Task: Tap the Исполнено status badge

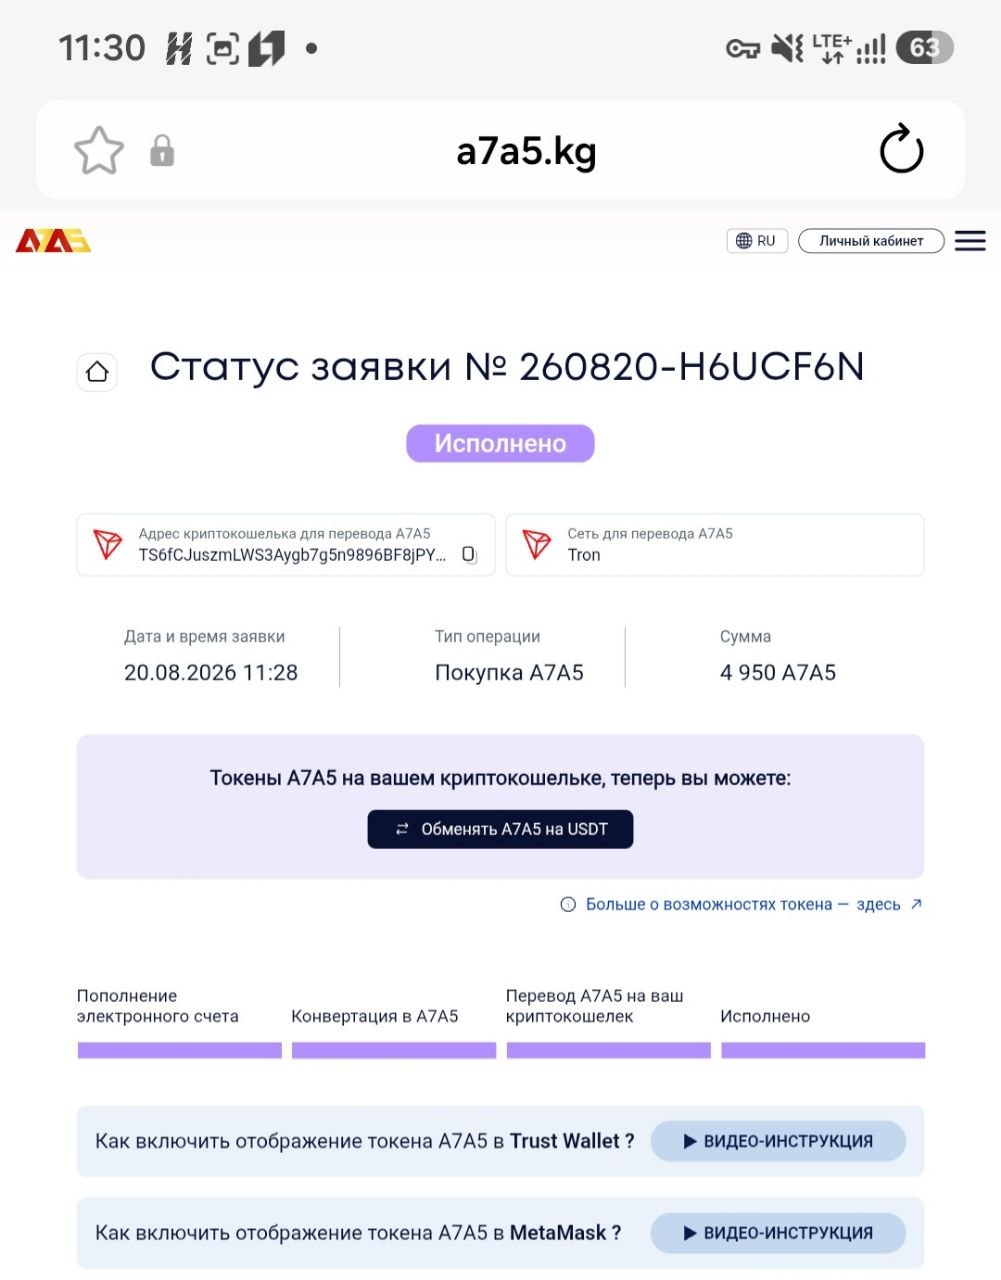Action: click(x=500, y=444)
